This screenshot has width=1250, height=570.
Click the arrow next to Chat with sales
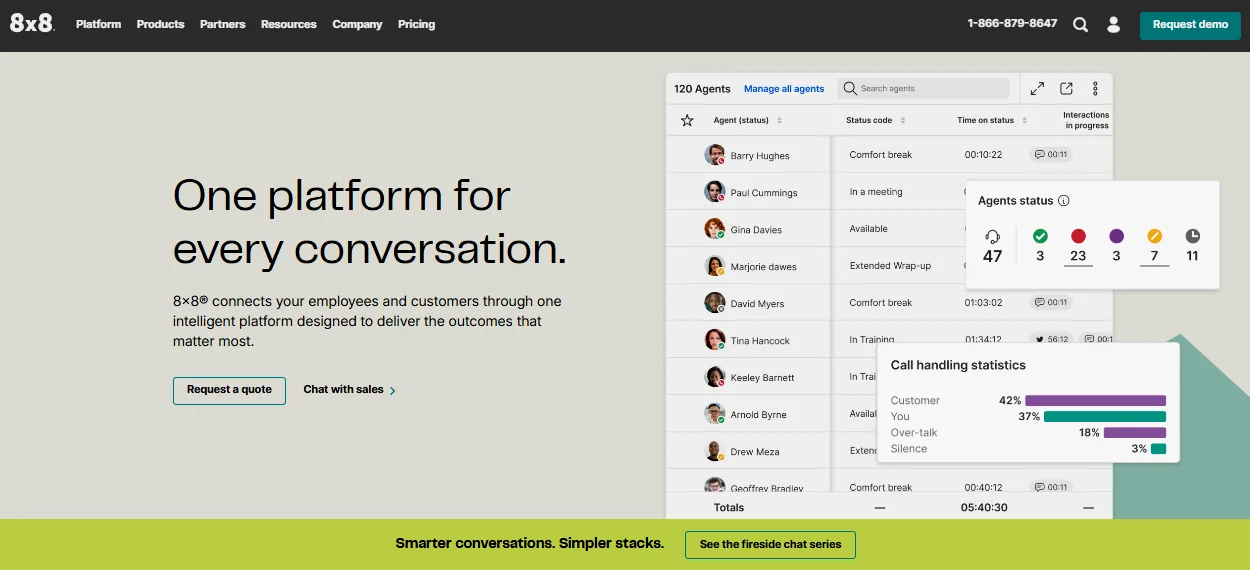click(x=392, y=391)
